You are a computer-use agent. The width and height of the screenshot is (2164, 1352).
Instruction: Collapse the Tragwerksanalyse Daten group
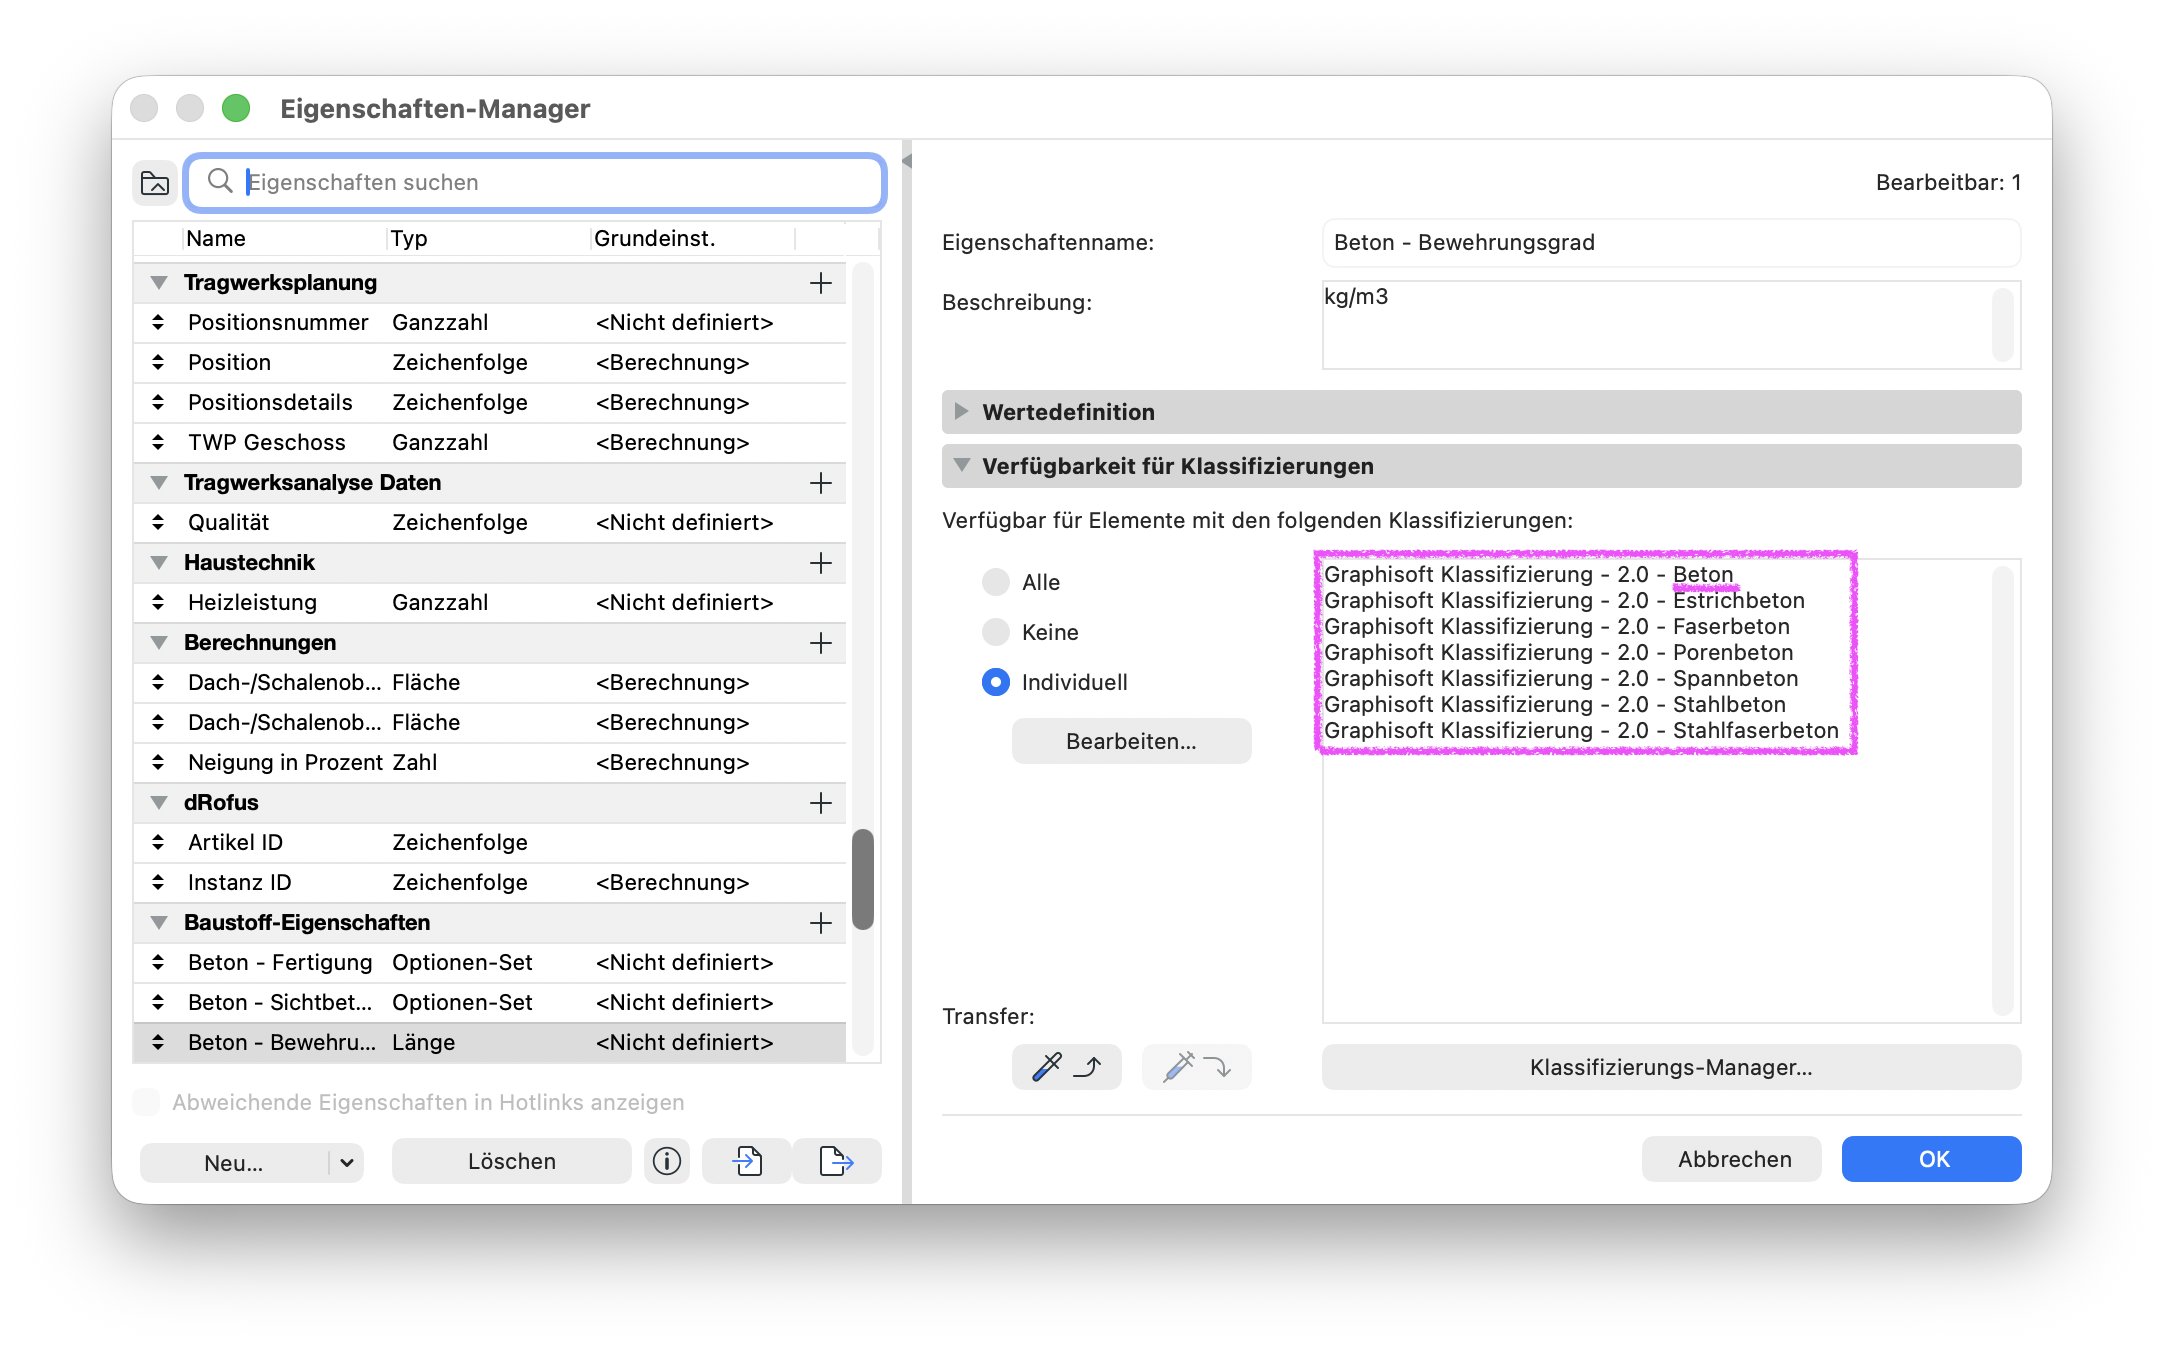(159, 483)
